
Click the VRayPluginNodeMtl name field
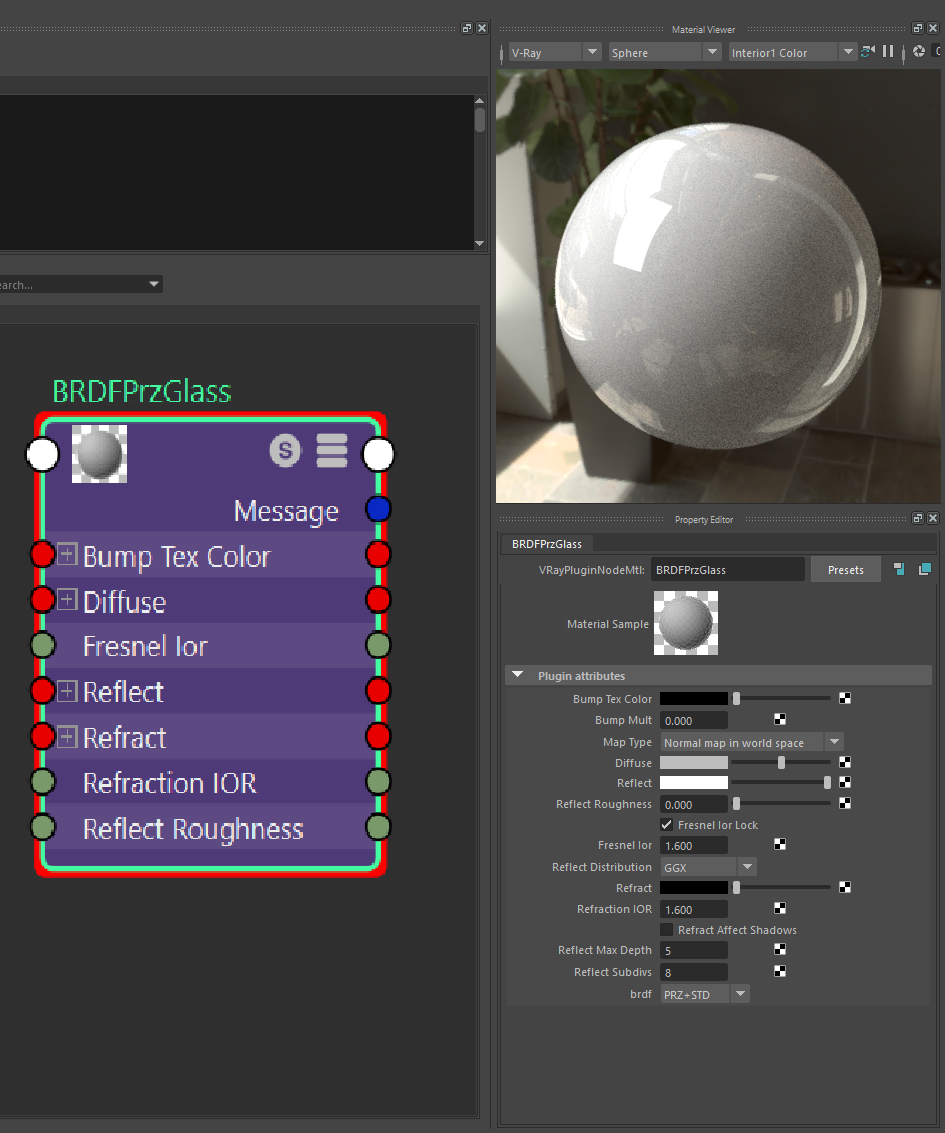pyautogui.click(x=728, y=569)
